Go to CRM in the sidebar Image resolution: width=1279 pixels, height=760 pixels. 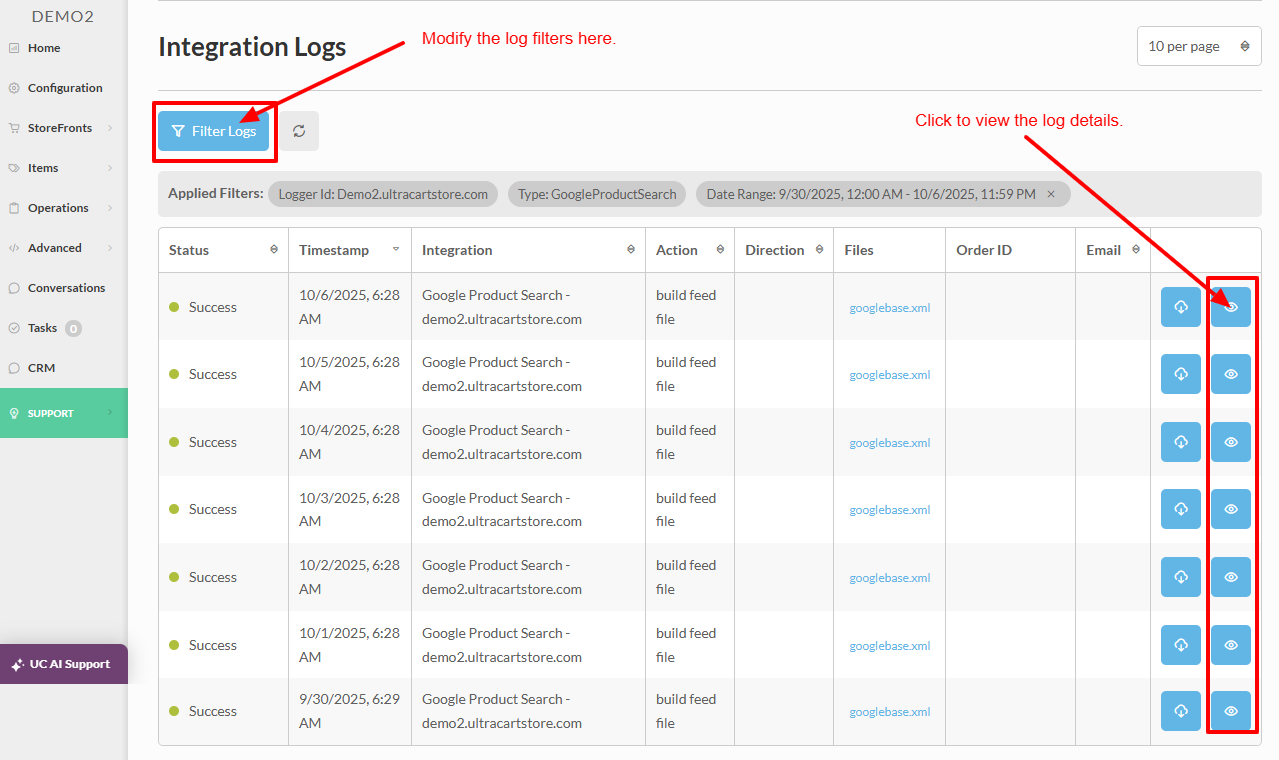41,368
